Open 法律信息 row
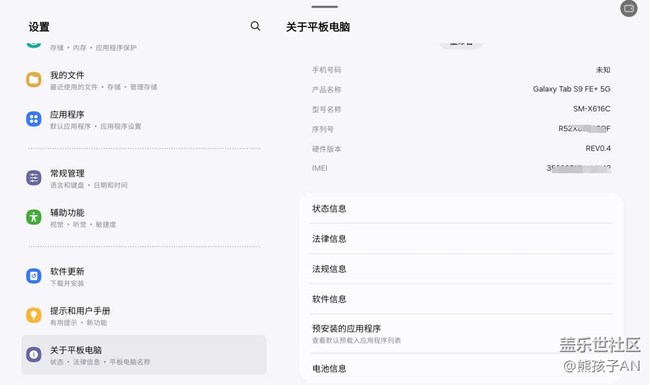This screenshot has height=385, width=650. pos(461,239)
